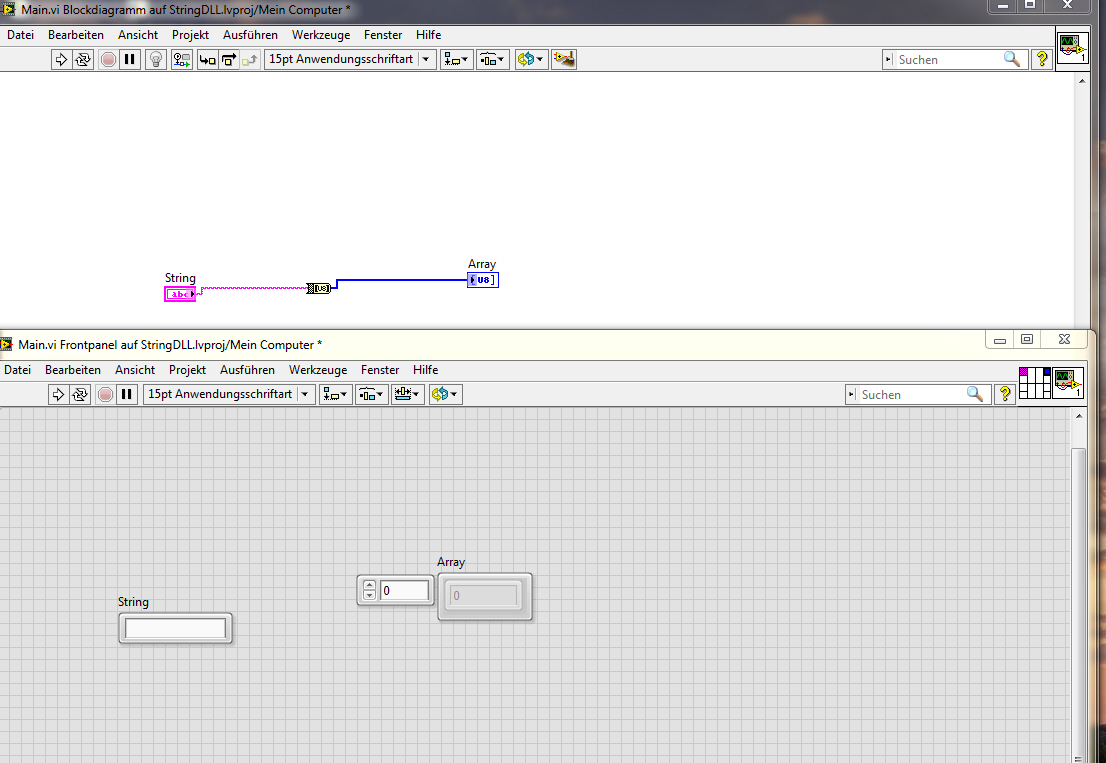Image resolution: width=1106 pixels, height=763 pixels.
Task: Click Run Continuously in Blockdiagramm toolbar
Action: tap(83, 59)
